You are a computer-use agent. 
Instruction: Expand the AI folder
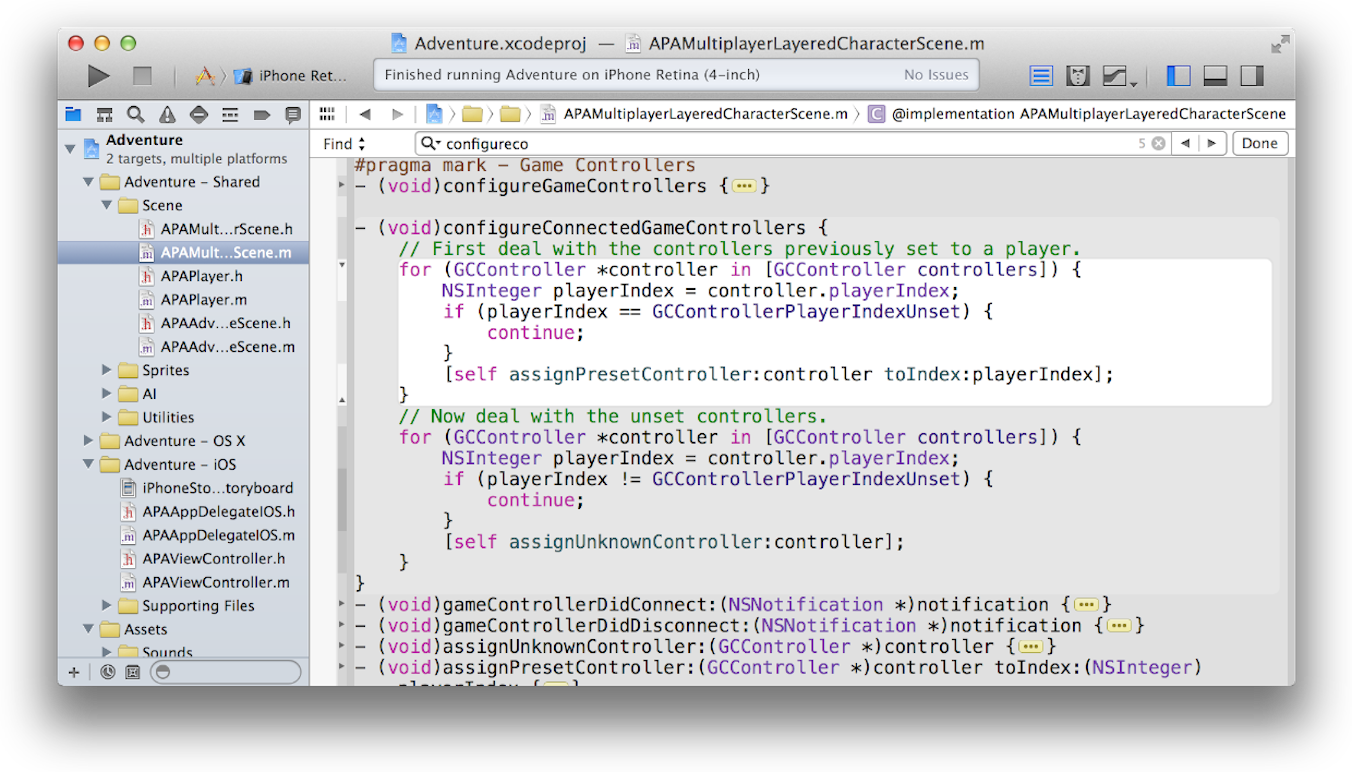pos(106,394)
